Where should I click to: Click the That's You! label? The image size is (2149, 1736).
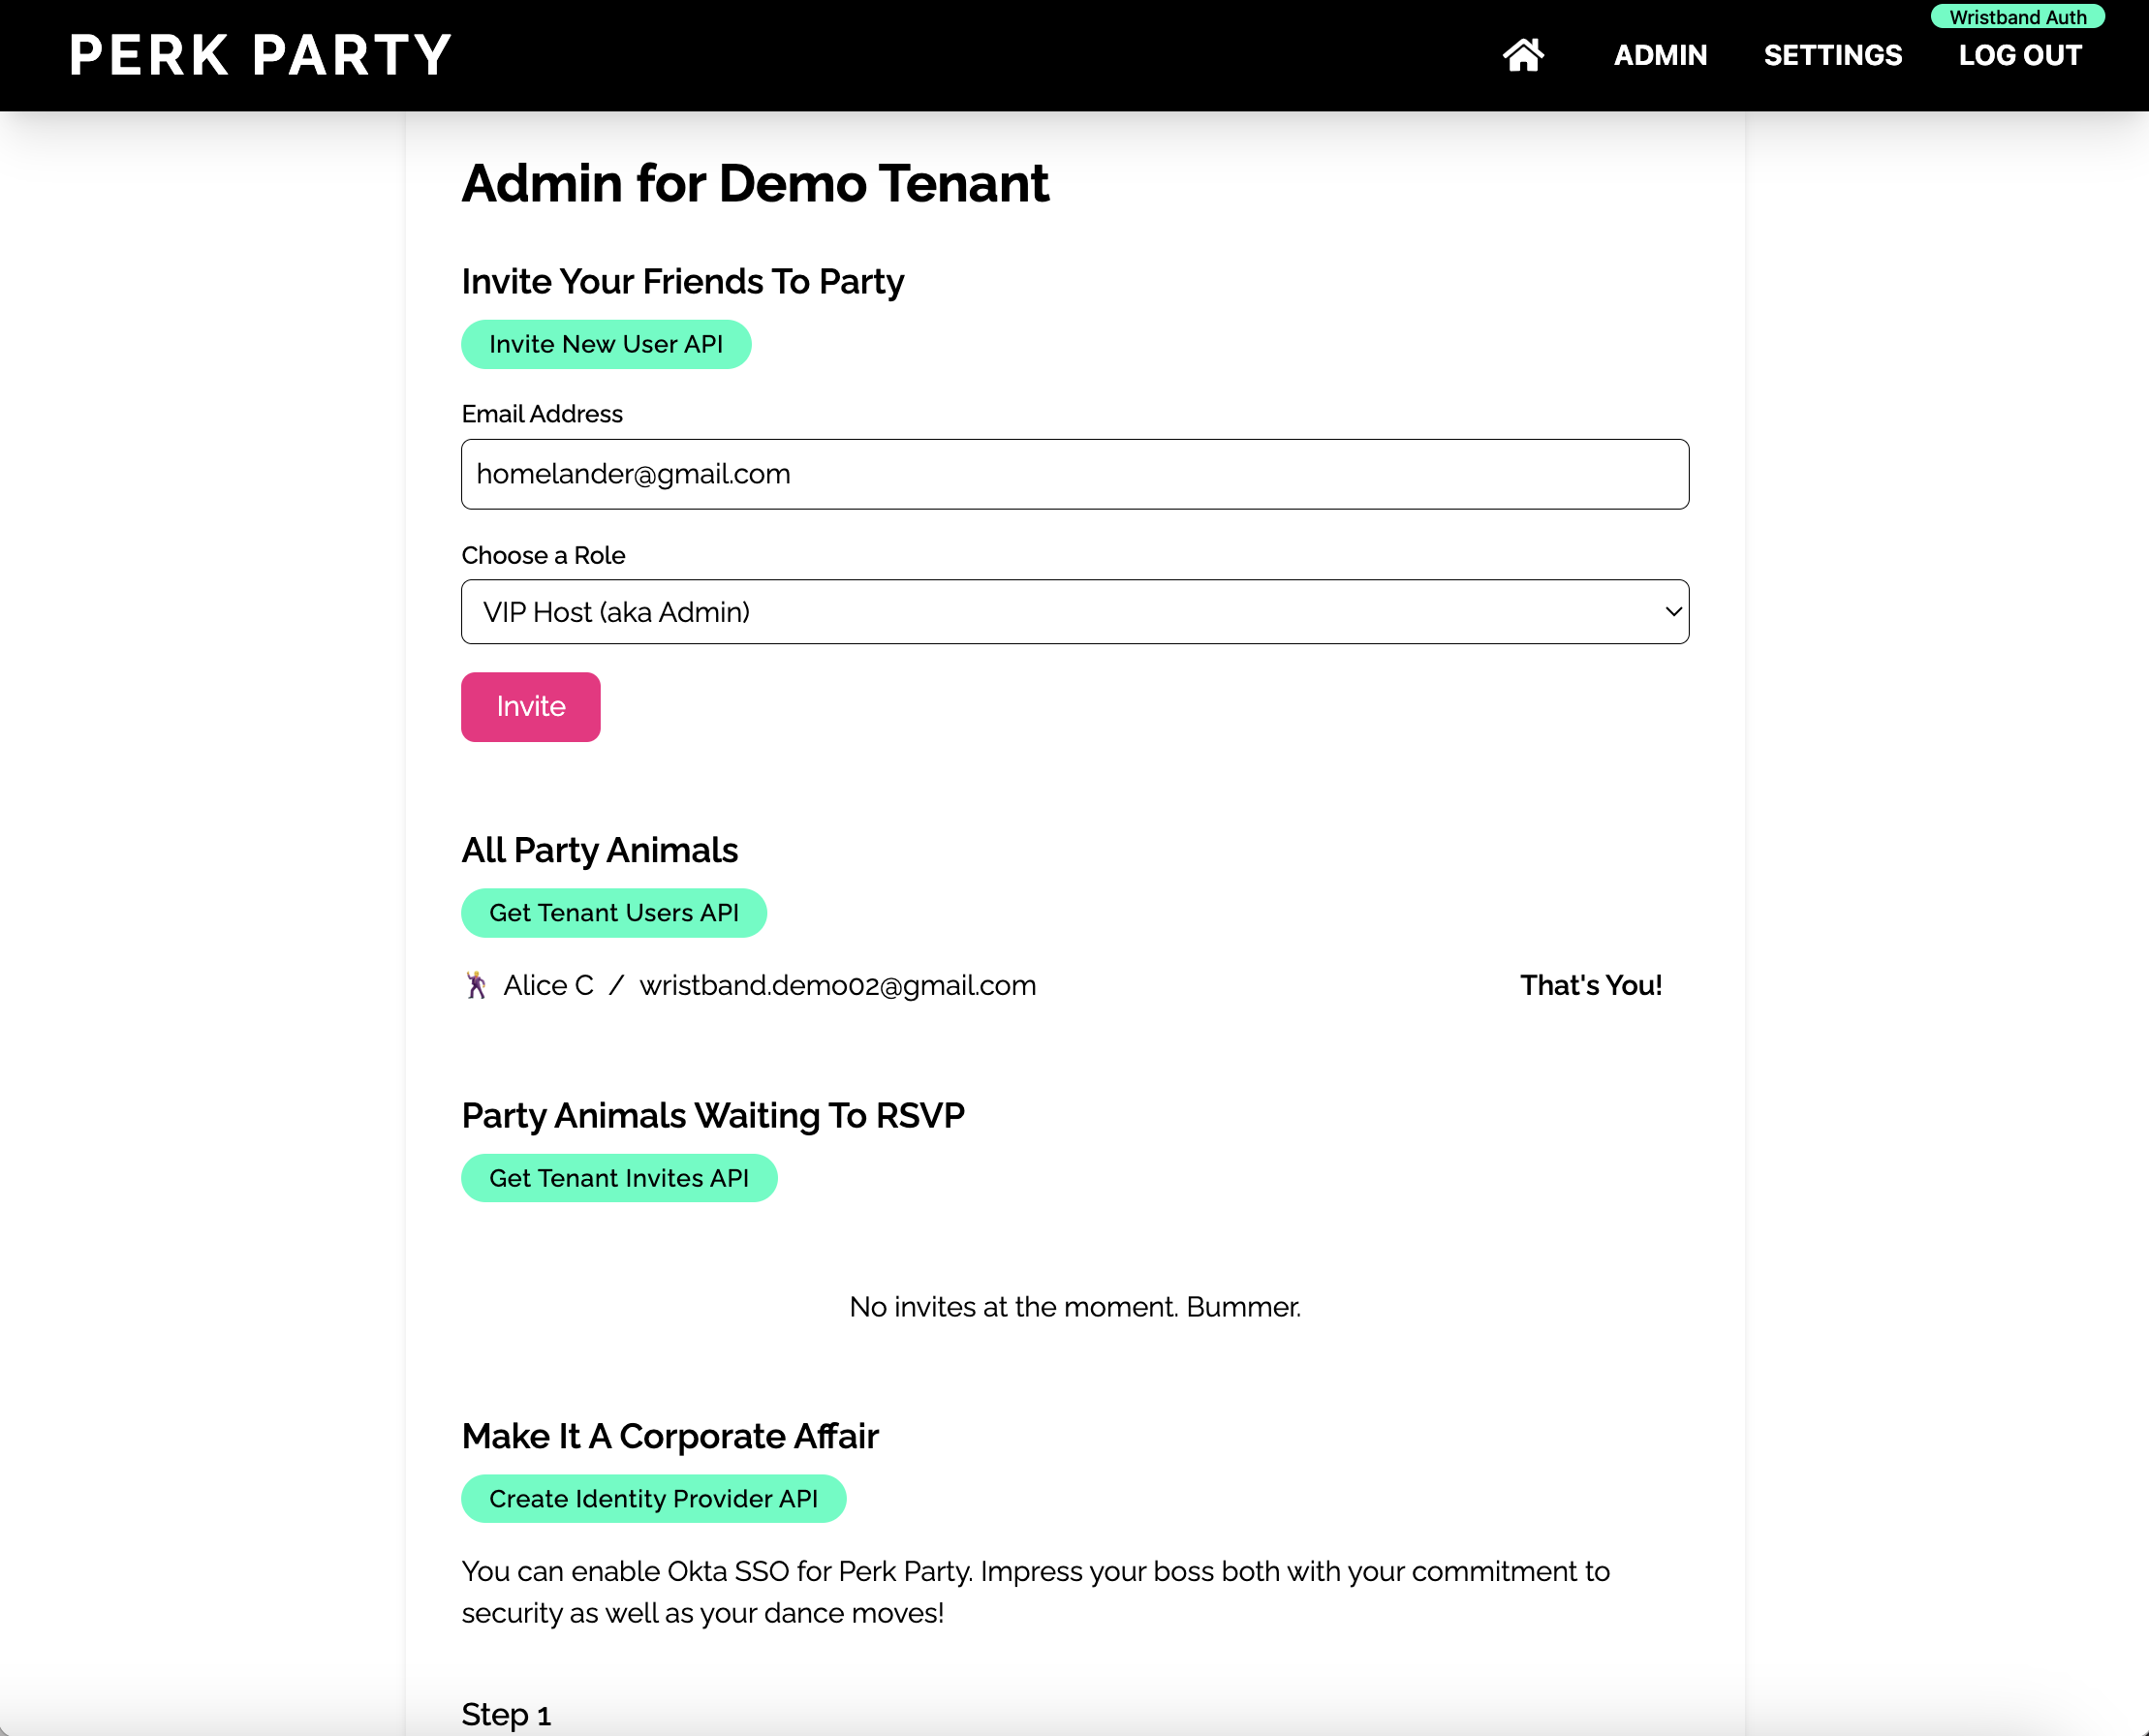coord(1591,986)
